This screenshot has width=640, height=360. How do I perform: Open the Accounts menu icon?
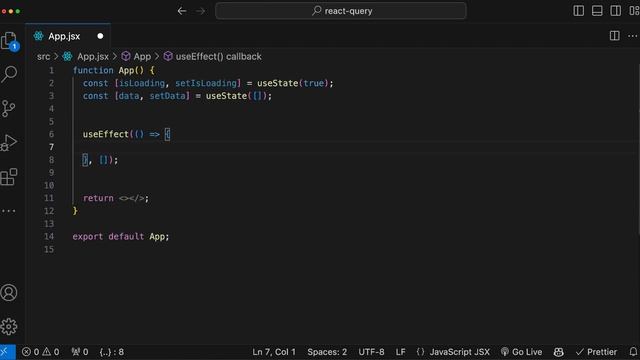[x=9, y=293]
